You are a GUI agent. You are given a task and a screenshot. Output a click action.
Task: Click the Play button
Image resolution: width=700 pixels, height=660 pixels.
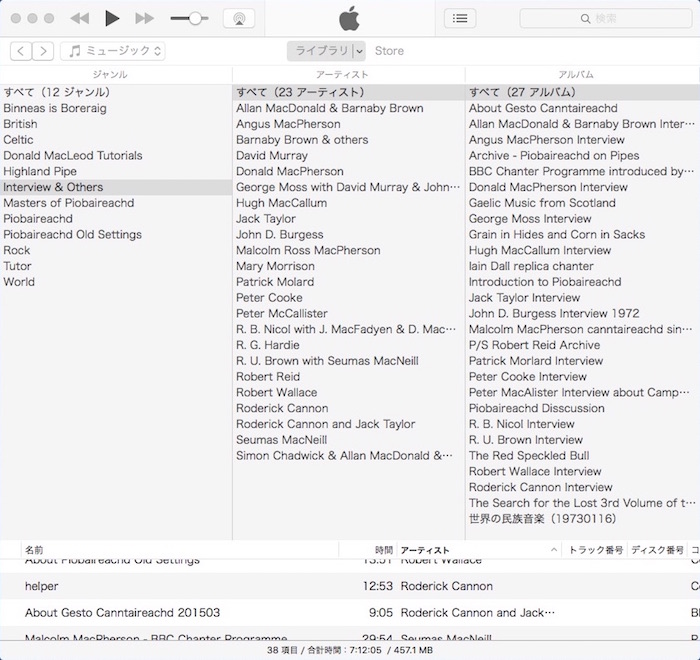[x=112, y=18]
